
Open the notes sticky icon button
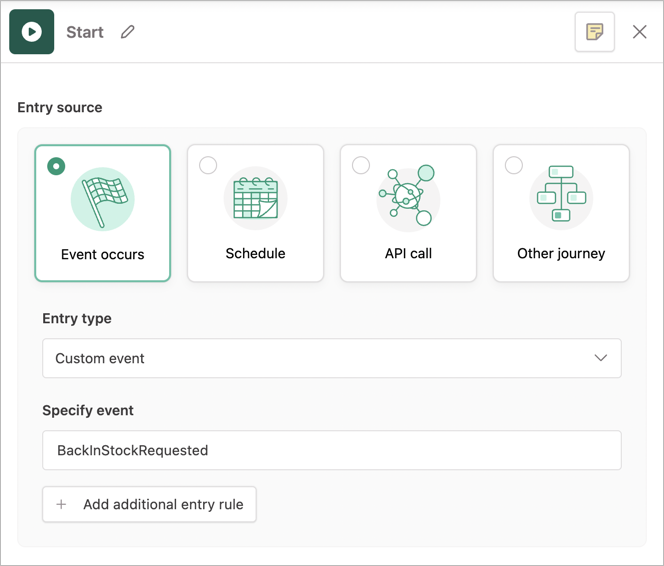tap(594, 32)
